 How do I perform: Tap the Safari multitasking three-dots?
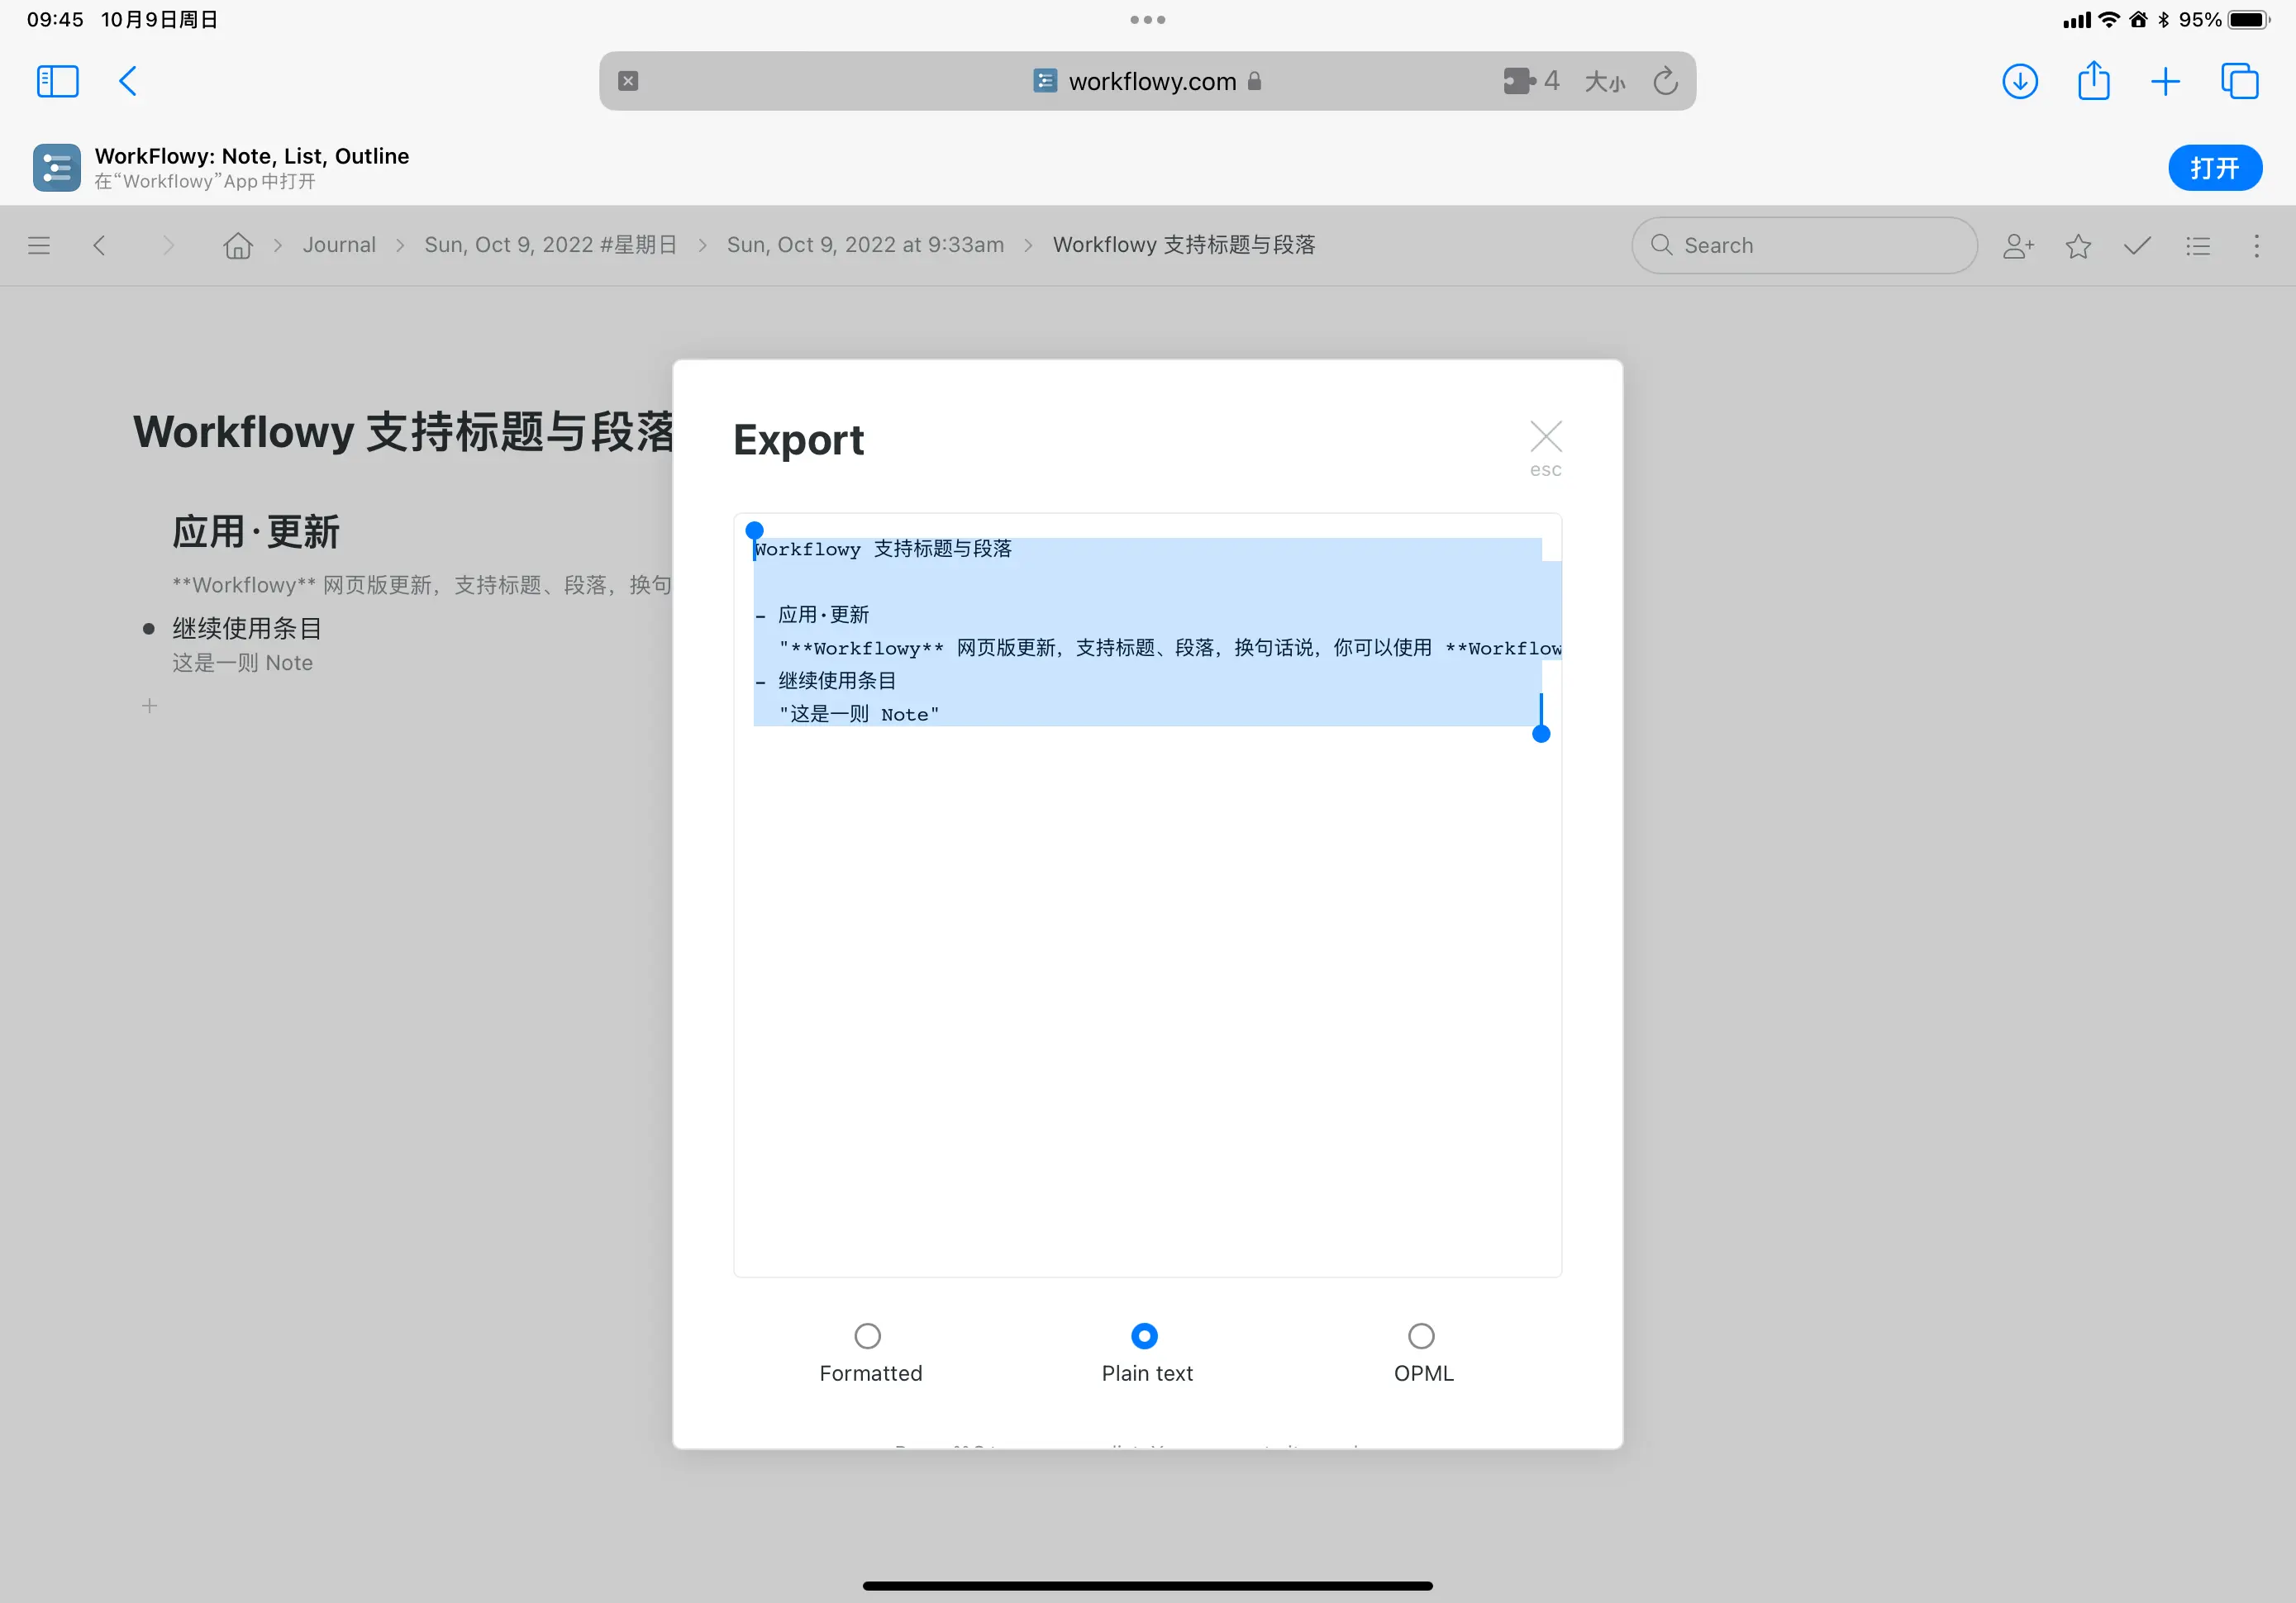(x=1147, y=19)
